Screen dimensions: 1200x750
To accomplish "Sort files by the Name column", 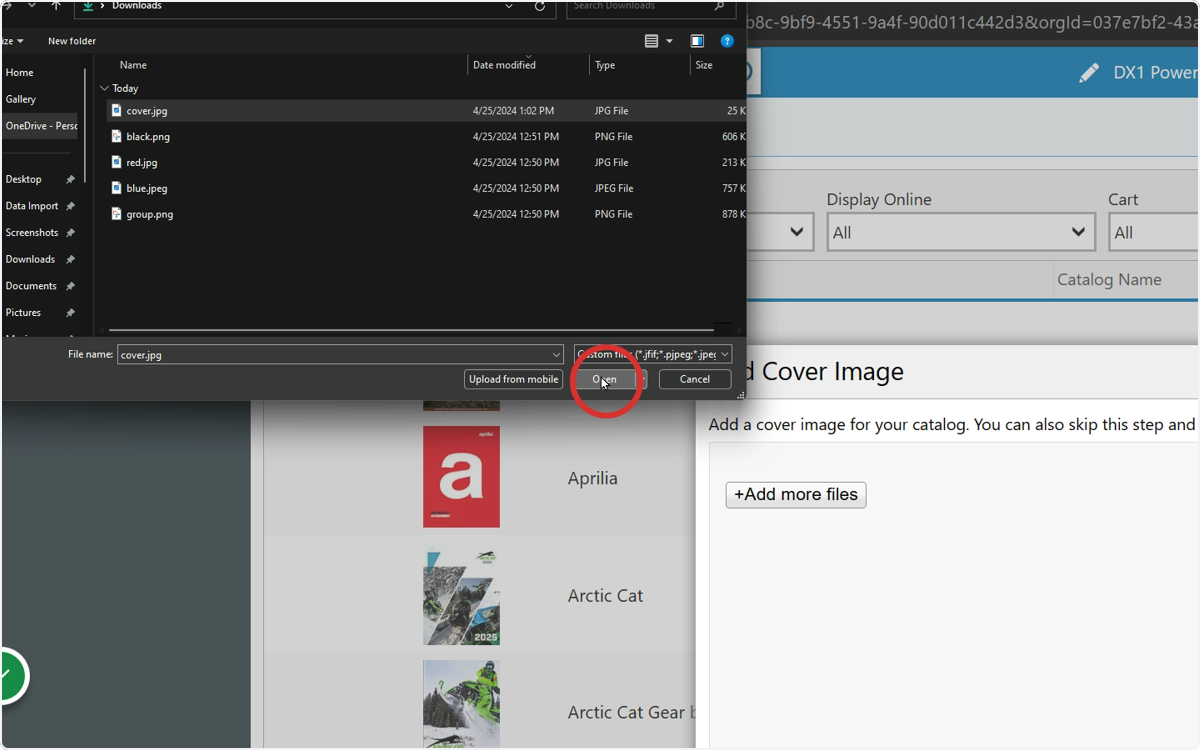I will [x=133, y=65].
